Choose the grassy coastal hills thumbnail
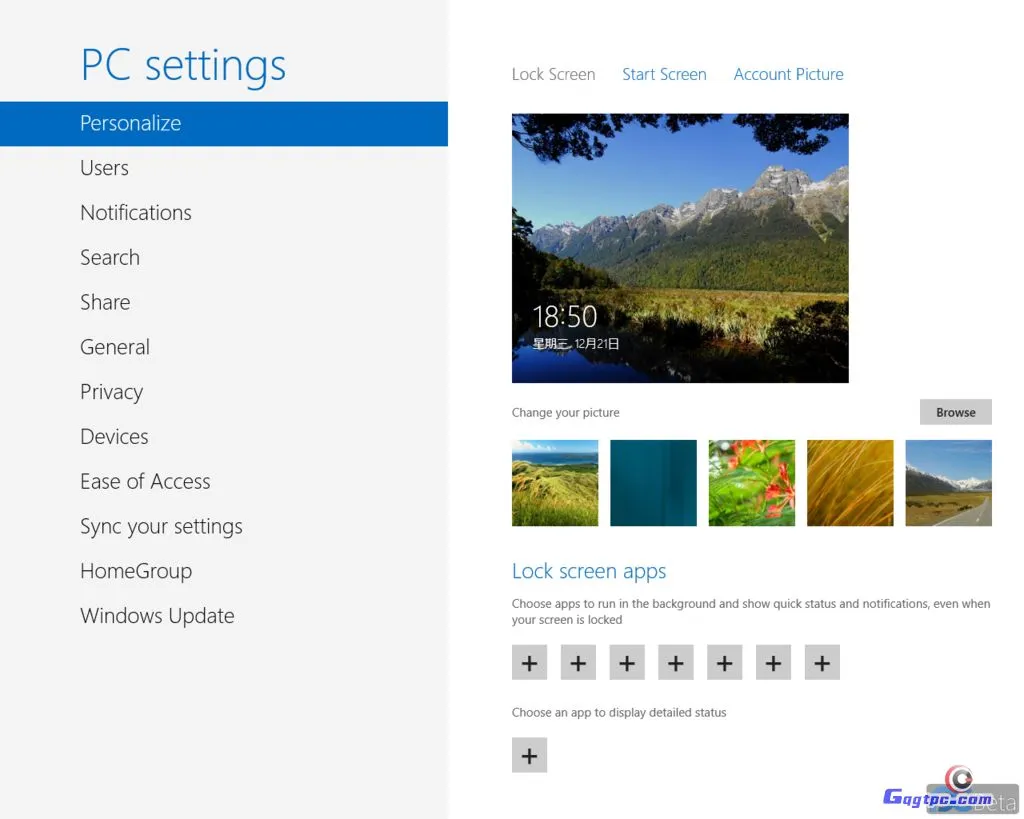 (555, 483)
